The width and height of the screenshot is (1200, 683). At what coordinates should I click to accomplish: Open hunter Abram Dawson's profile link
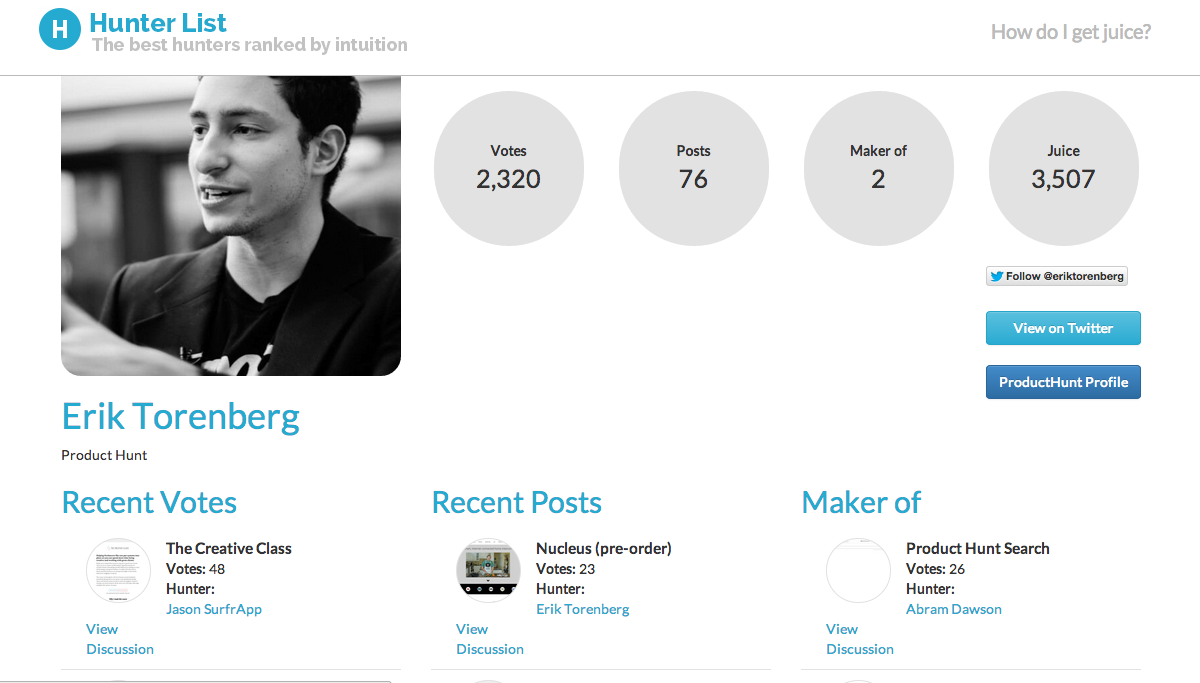click(954, 609)
